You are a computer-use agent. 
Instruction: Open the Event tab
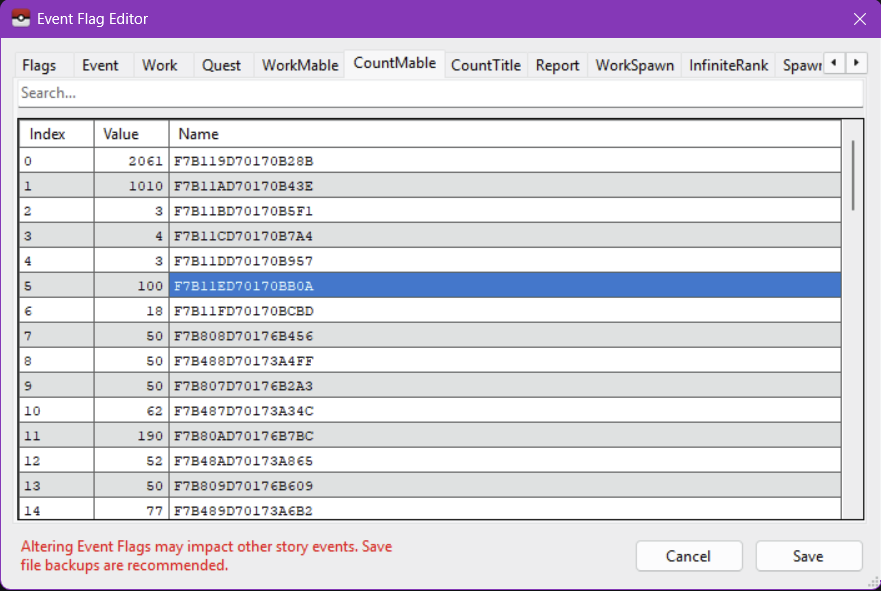click(x=100, y=65)
